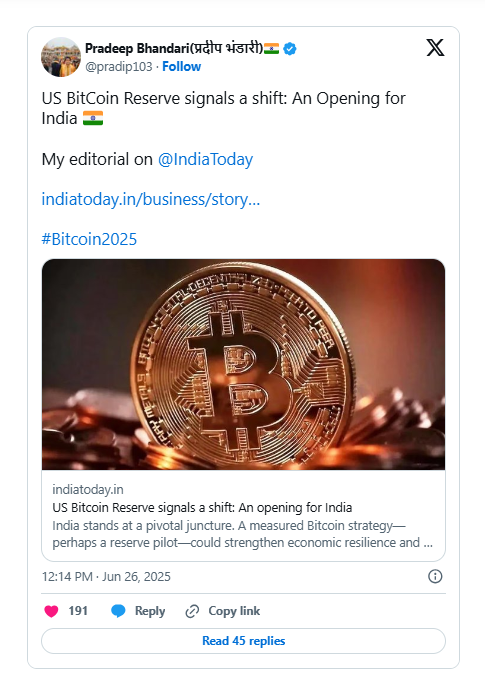Click the blue reply bubble icon
Image resolution: width=485 pixels, height=691 pixels.
(x=118, y=611)
